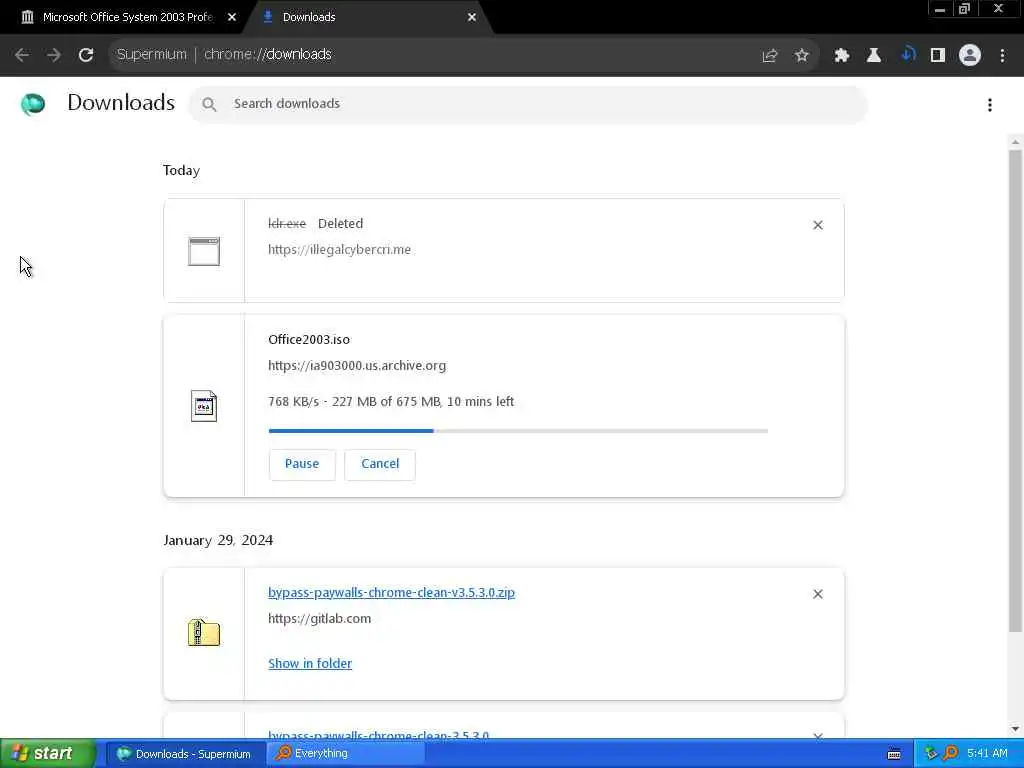
Task: Click the Office2003.iso download progress bar
Action: coord(518,431)
